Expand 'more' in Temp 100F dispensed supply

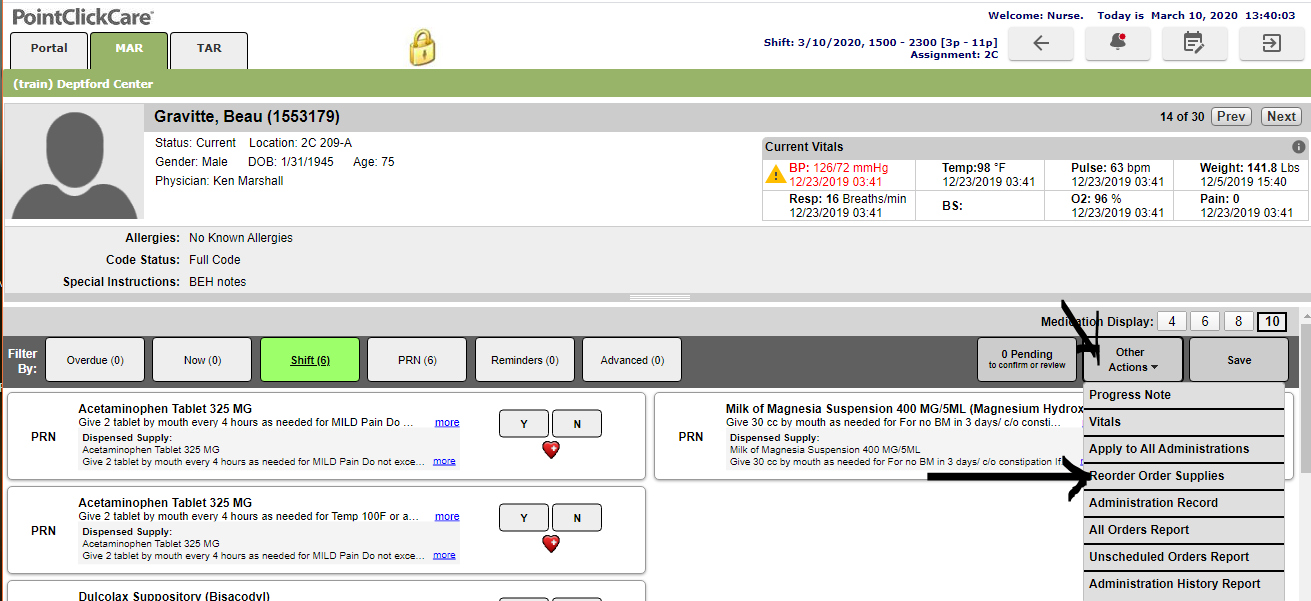[x=444, y=555]
